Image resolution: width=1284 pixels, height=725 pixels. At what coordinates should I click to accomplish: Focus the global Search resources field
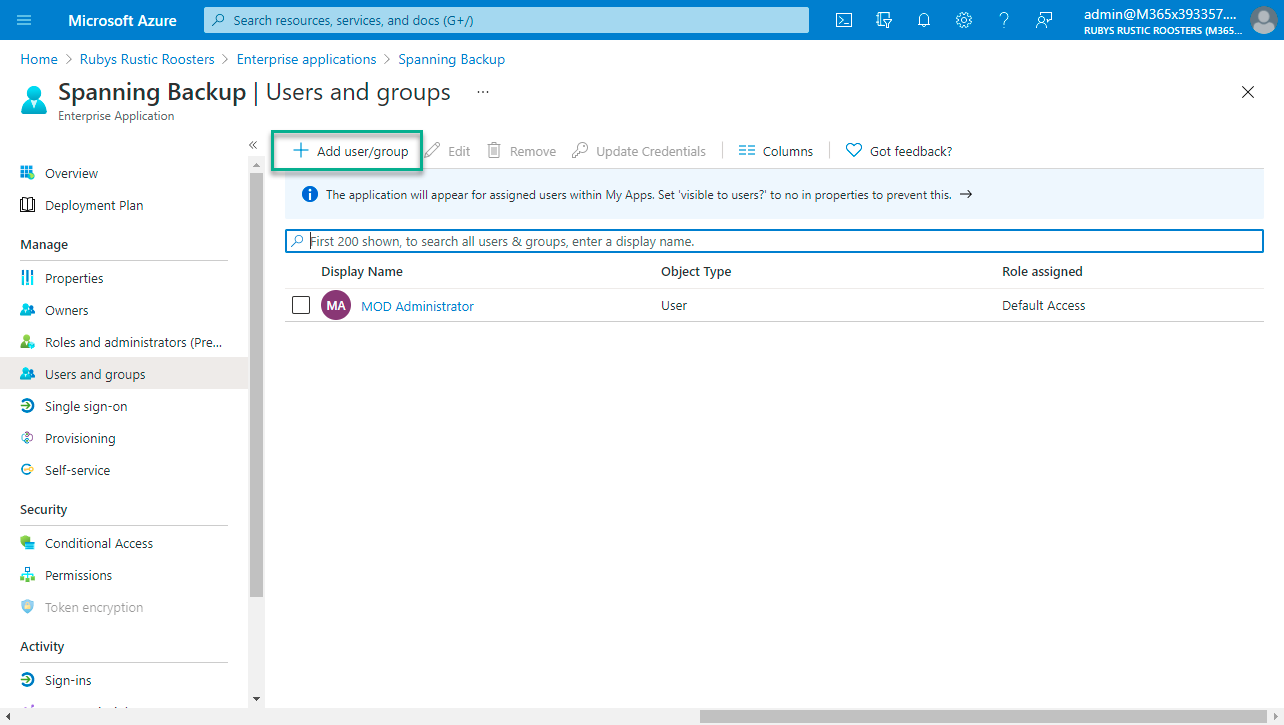506,20
